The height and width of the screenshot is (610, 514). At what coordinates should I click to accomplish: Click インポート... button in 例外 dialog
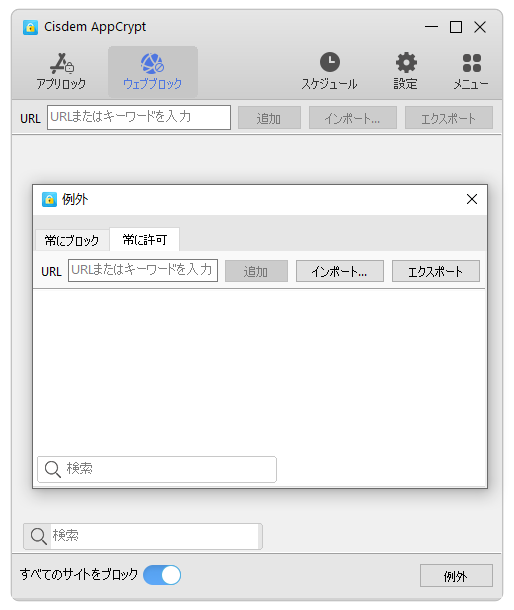point(340,271)
